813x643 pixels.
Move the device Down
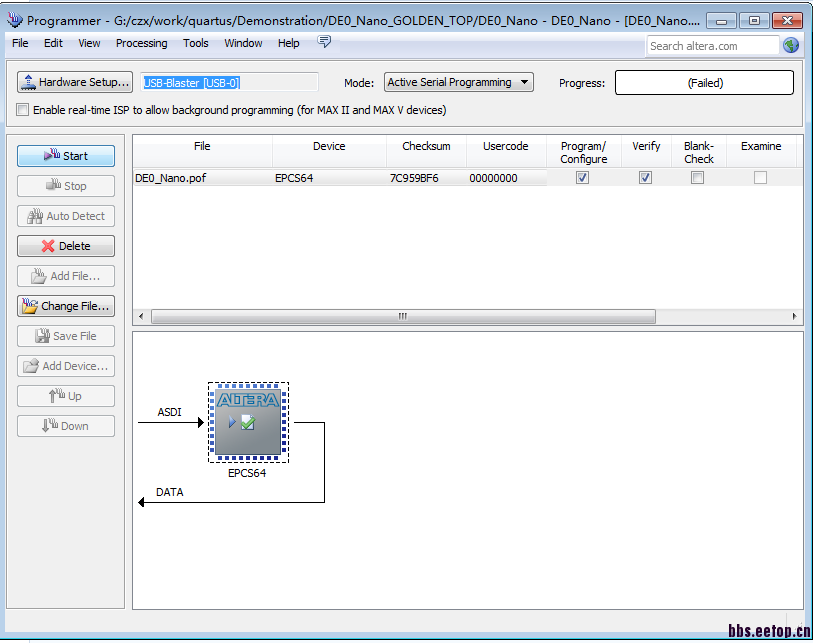[66, 426]
